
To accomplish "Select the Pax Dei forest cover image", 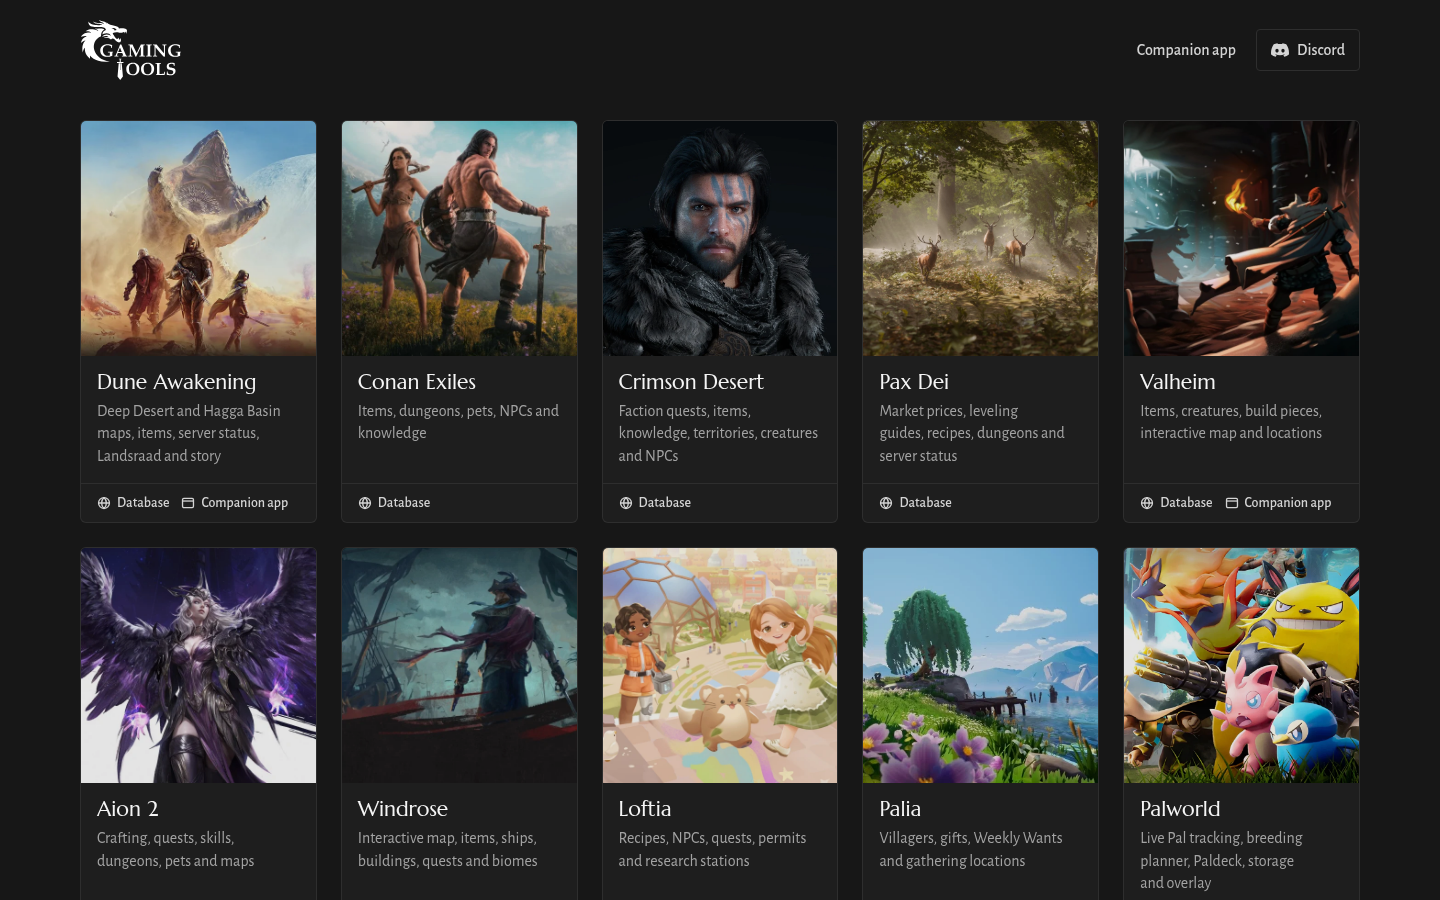I will [x=980, y=239].
